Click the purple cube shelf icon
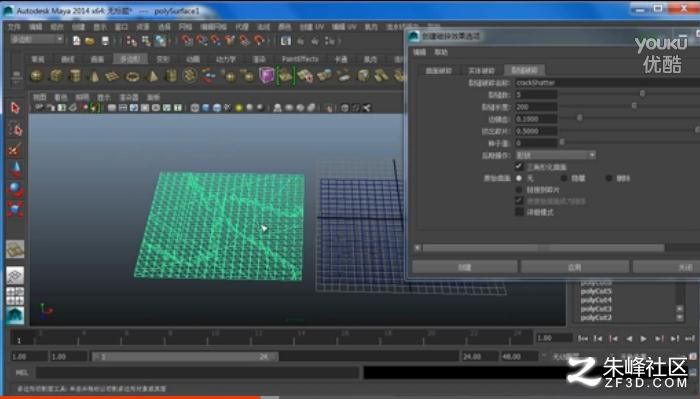 point(267,75)
